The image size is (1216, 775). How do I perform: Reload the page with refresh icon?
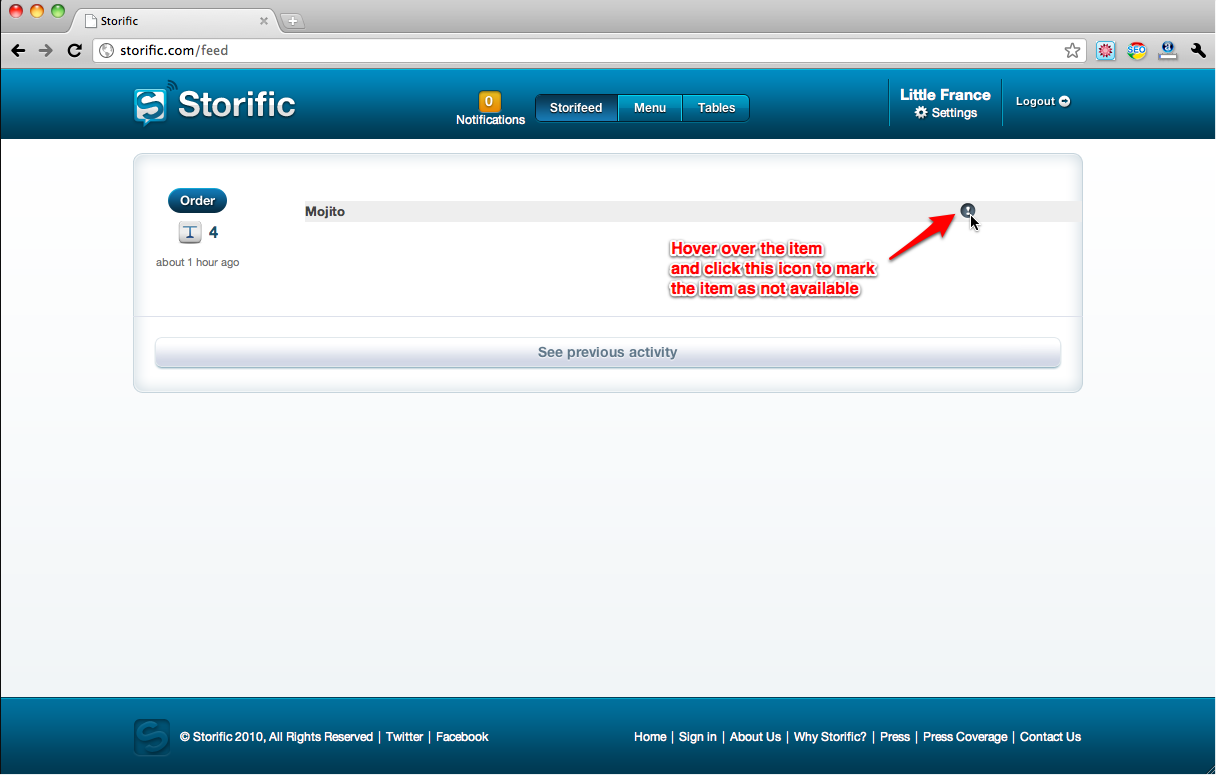(x=74, y=50)
